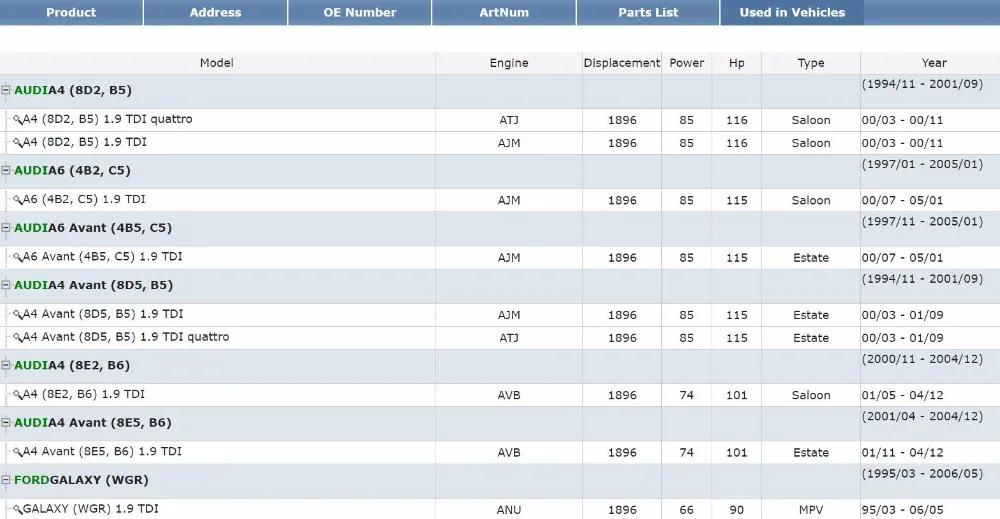1000x519 pixels.
Task: Collapse the AUDI A6 Avant (4B5, C5) group
Action: 6,228
